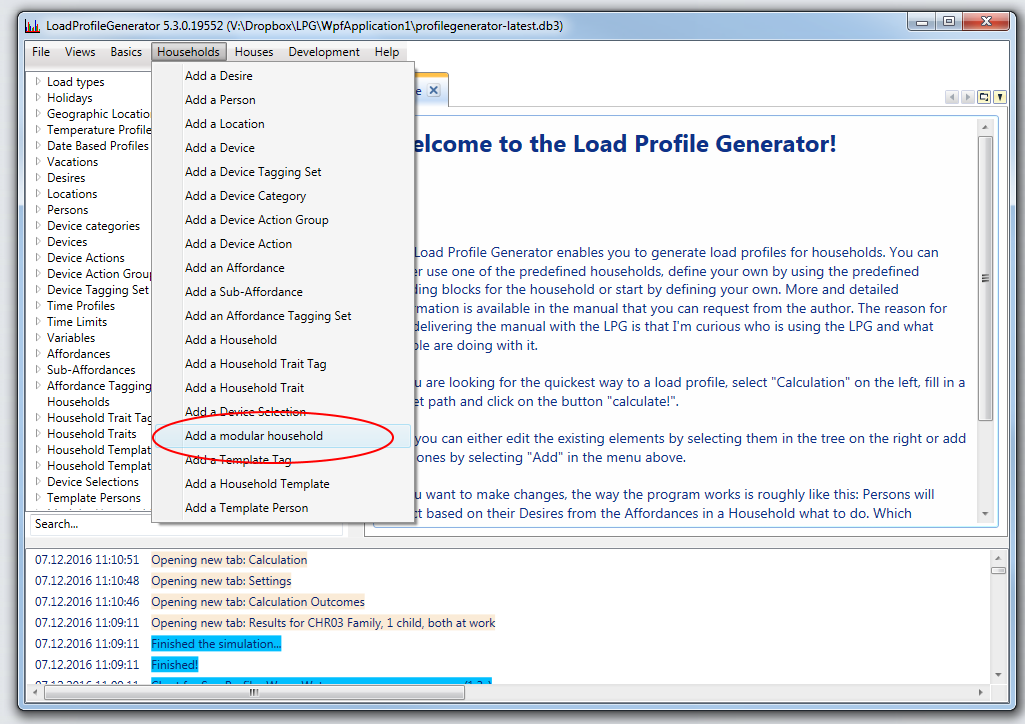The width and height of the screenshot is (1025, 724).
Task: Open the File menu
Action: coord(41,52)
